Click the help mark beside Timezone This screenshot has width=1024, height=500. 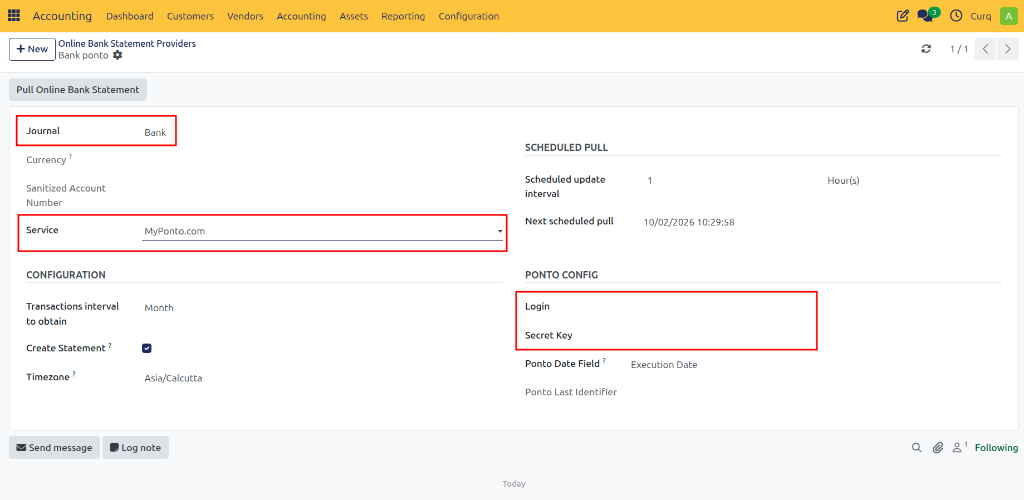tap(74, 374)
